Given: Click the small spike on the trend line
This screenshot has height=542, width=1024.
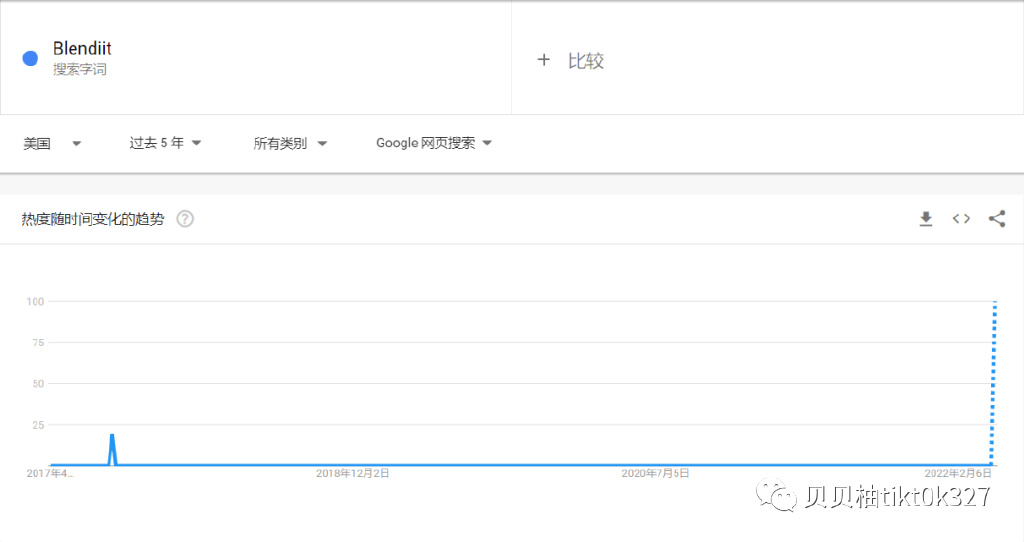Looking at the screenshot, I should click(x=112, y=449).
